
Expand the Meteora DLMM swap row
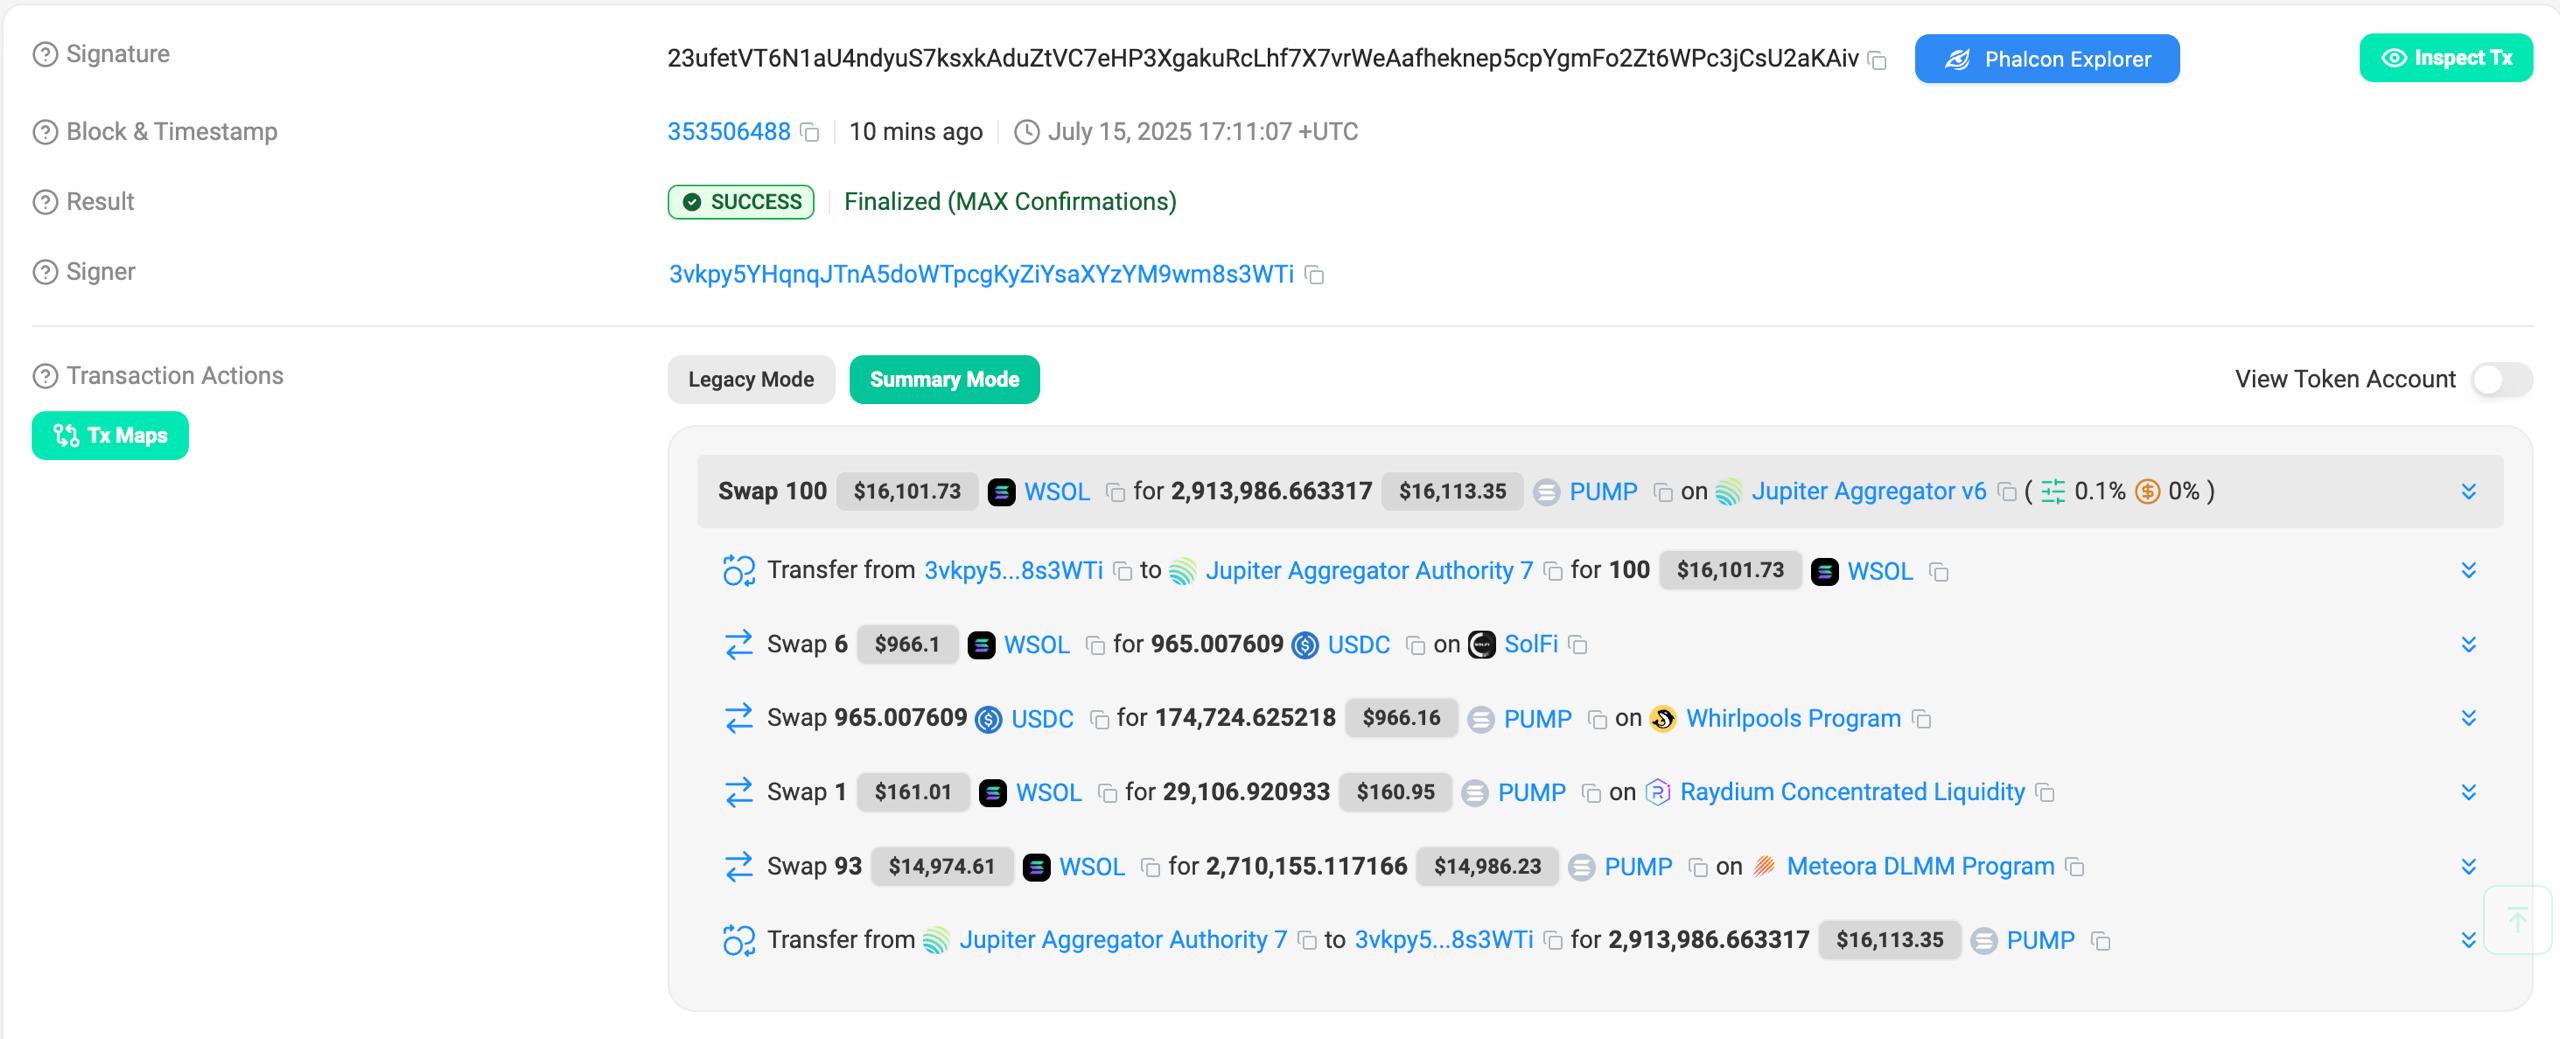[2468, 866]
